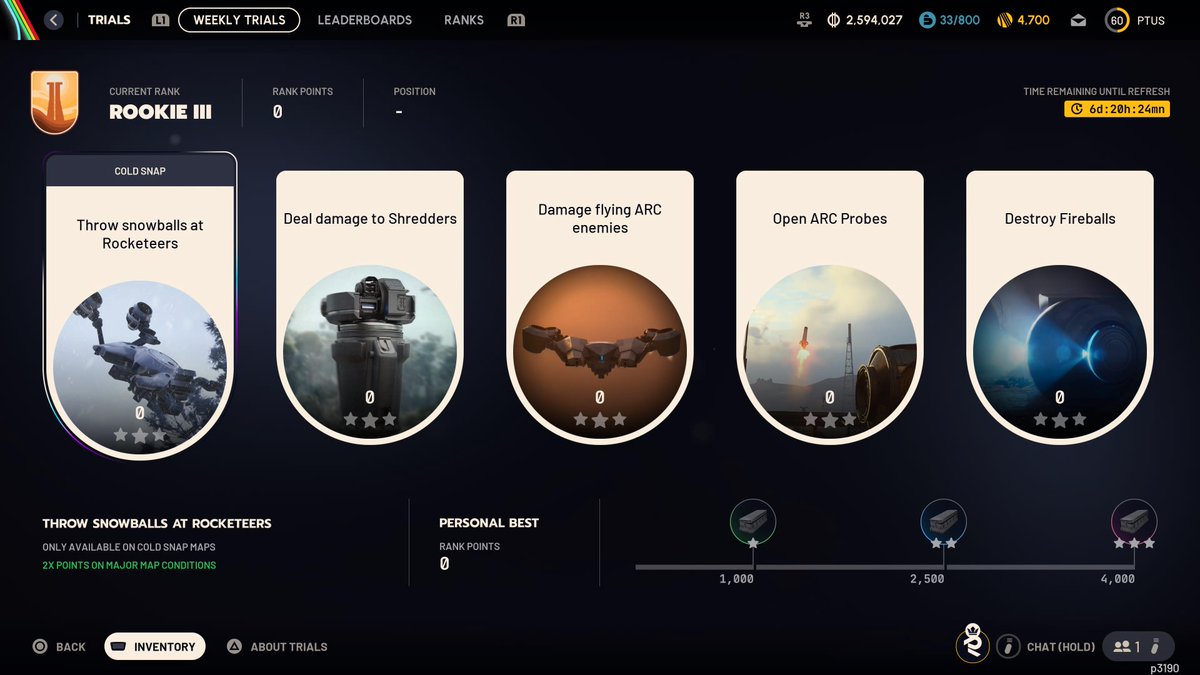This screenshot has height=675, width=1200.
Task: Select the Deal damage to Shredders card
Action: tap(370, 306)
